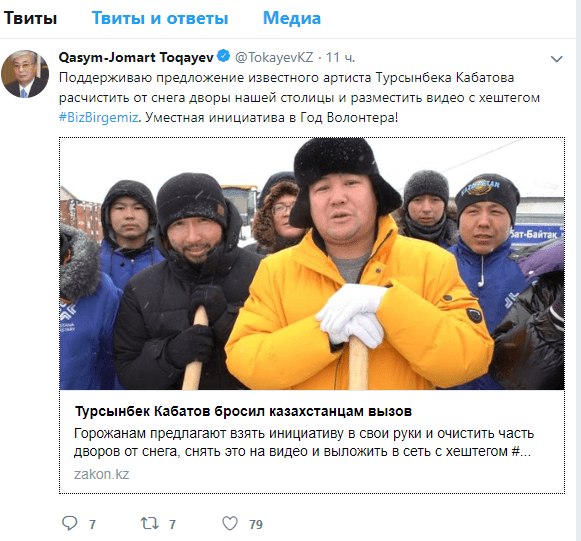Expand the tweet options chevron
The height and width of the screenshot is (541, 581).
557,59
